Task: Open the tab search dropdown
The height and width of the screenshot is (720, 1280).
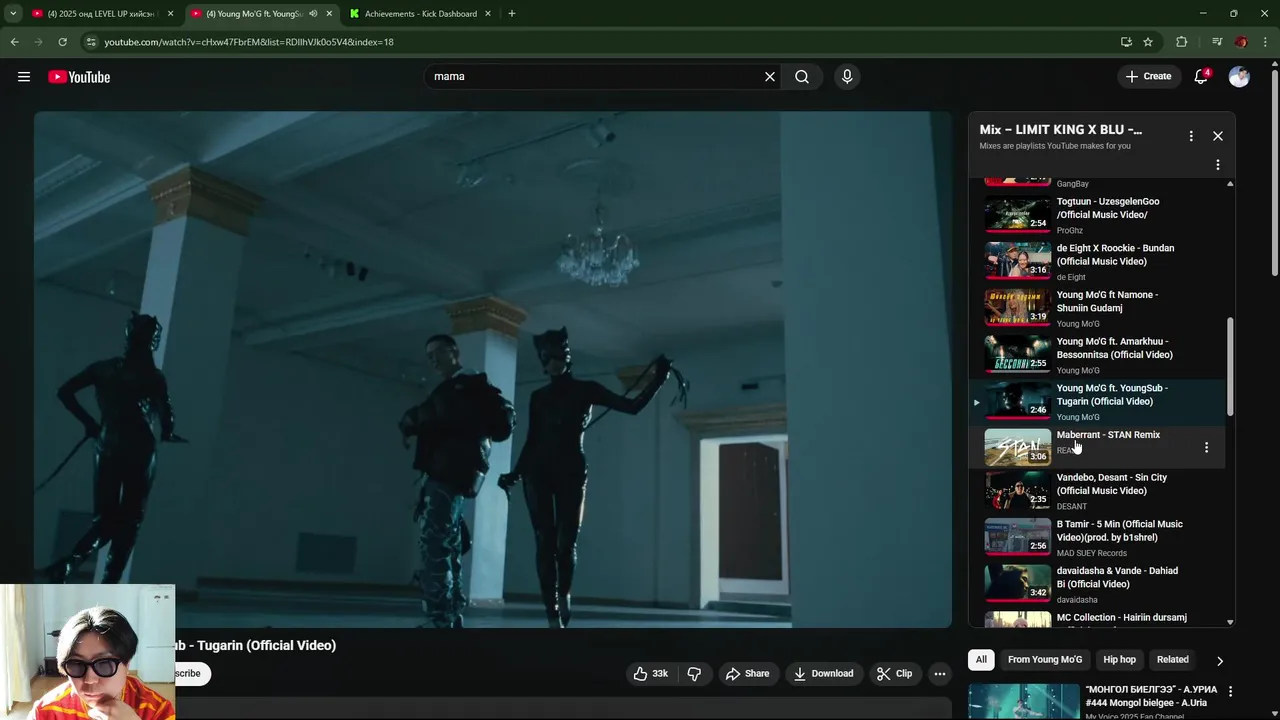Action: [13, 14]
